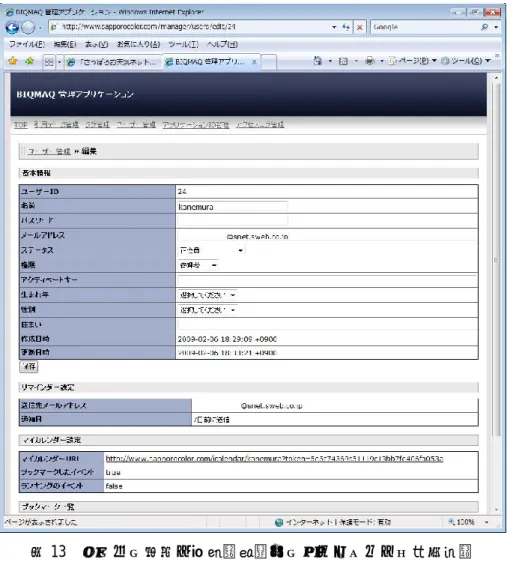Click the ユーザー管理 breadcrumb link
This screenshot has height=565, width=507.
pos(49,151)
